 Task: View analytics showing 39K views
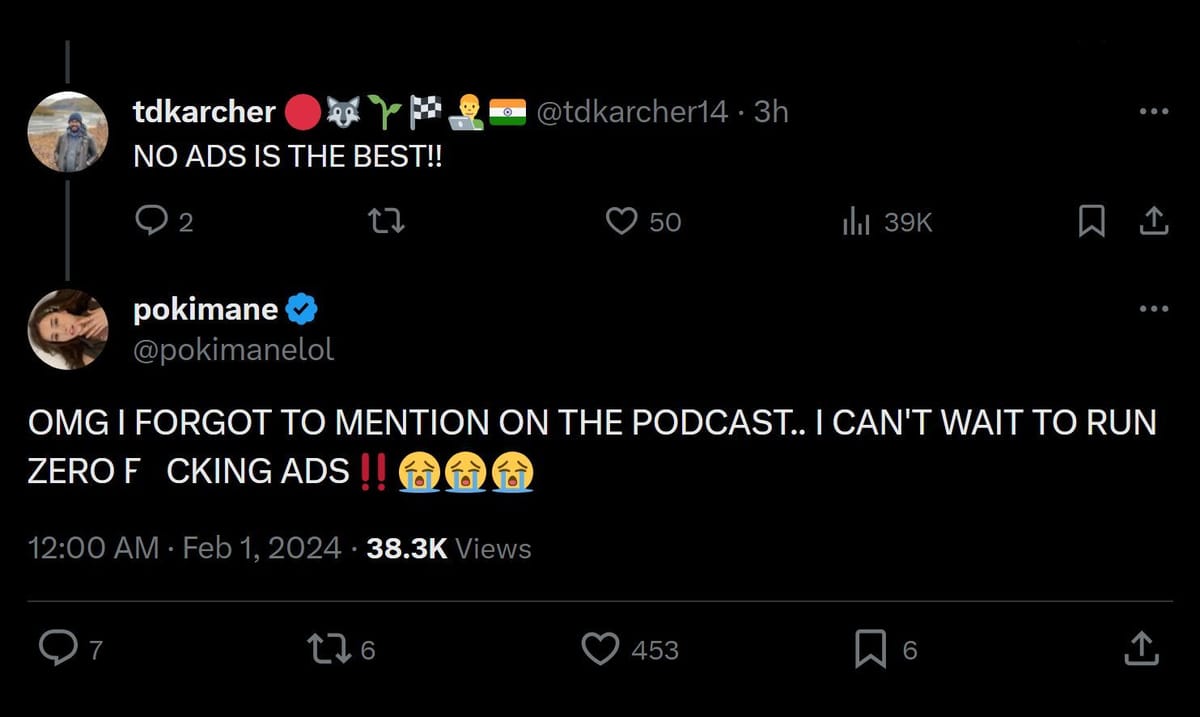856,221
